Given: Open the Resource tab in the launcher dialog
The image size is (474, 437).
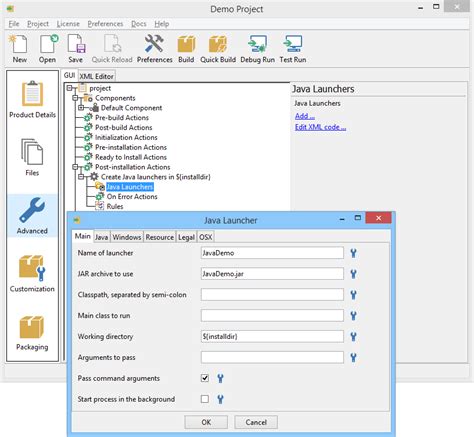Looking at the screenshot, I should 160,237.
